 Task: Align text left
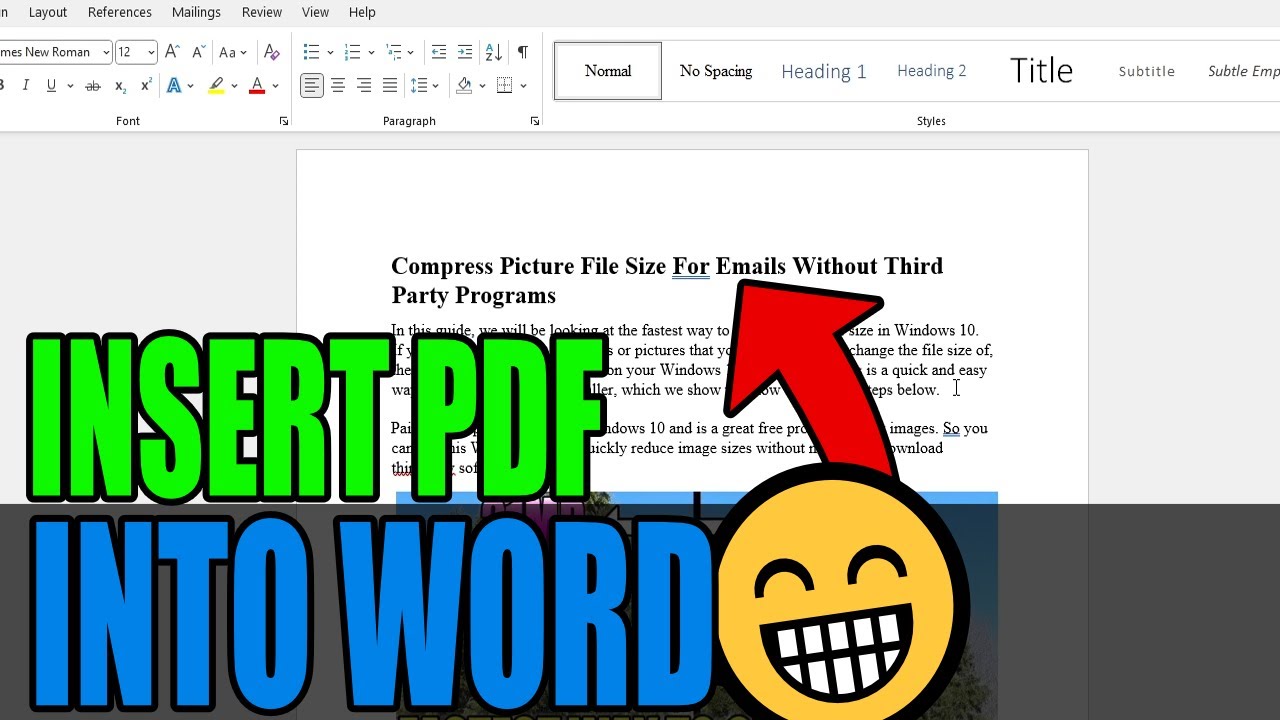(312, 86)
